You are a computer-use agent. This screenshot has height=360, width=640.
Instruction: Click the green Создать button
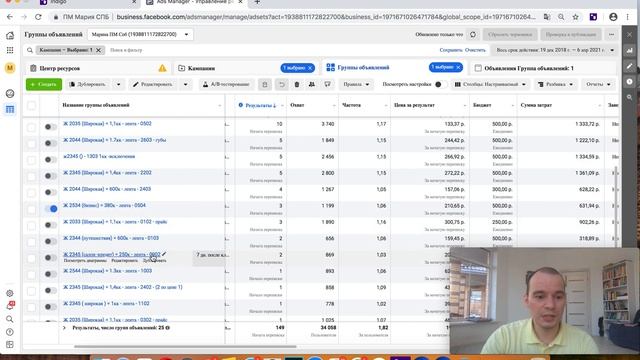[44, 84]
